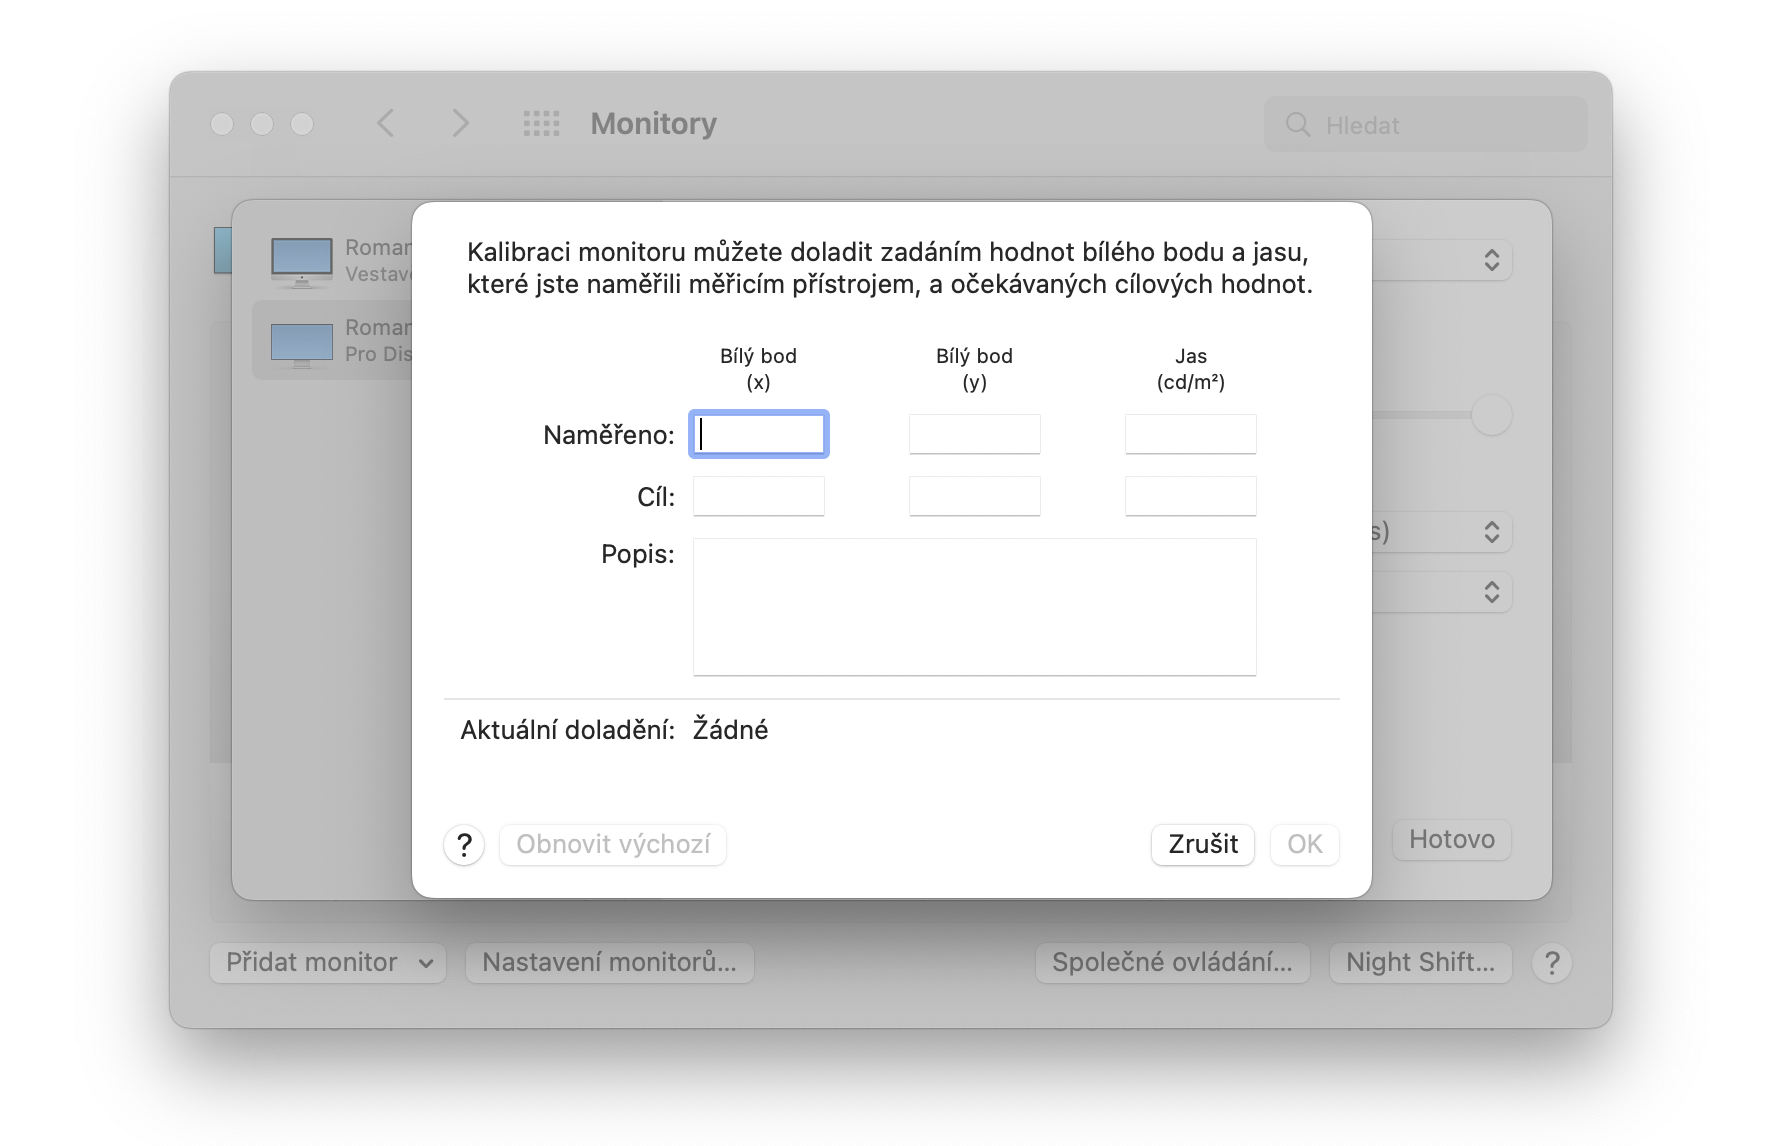Click the Jas (cd/m²) column header
Screen dimensions: 1792x1146
pos(1191,369)
